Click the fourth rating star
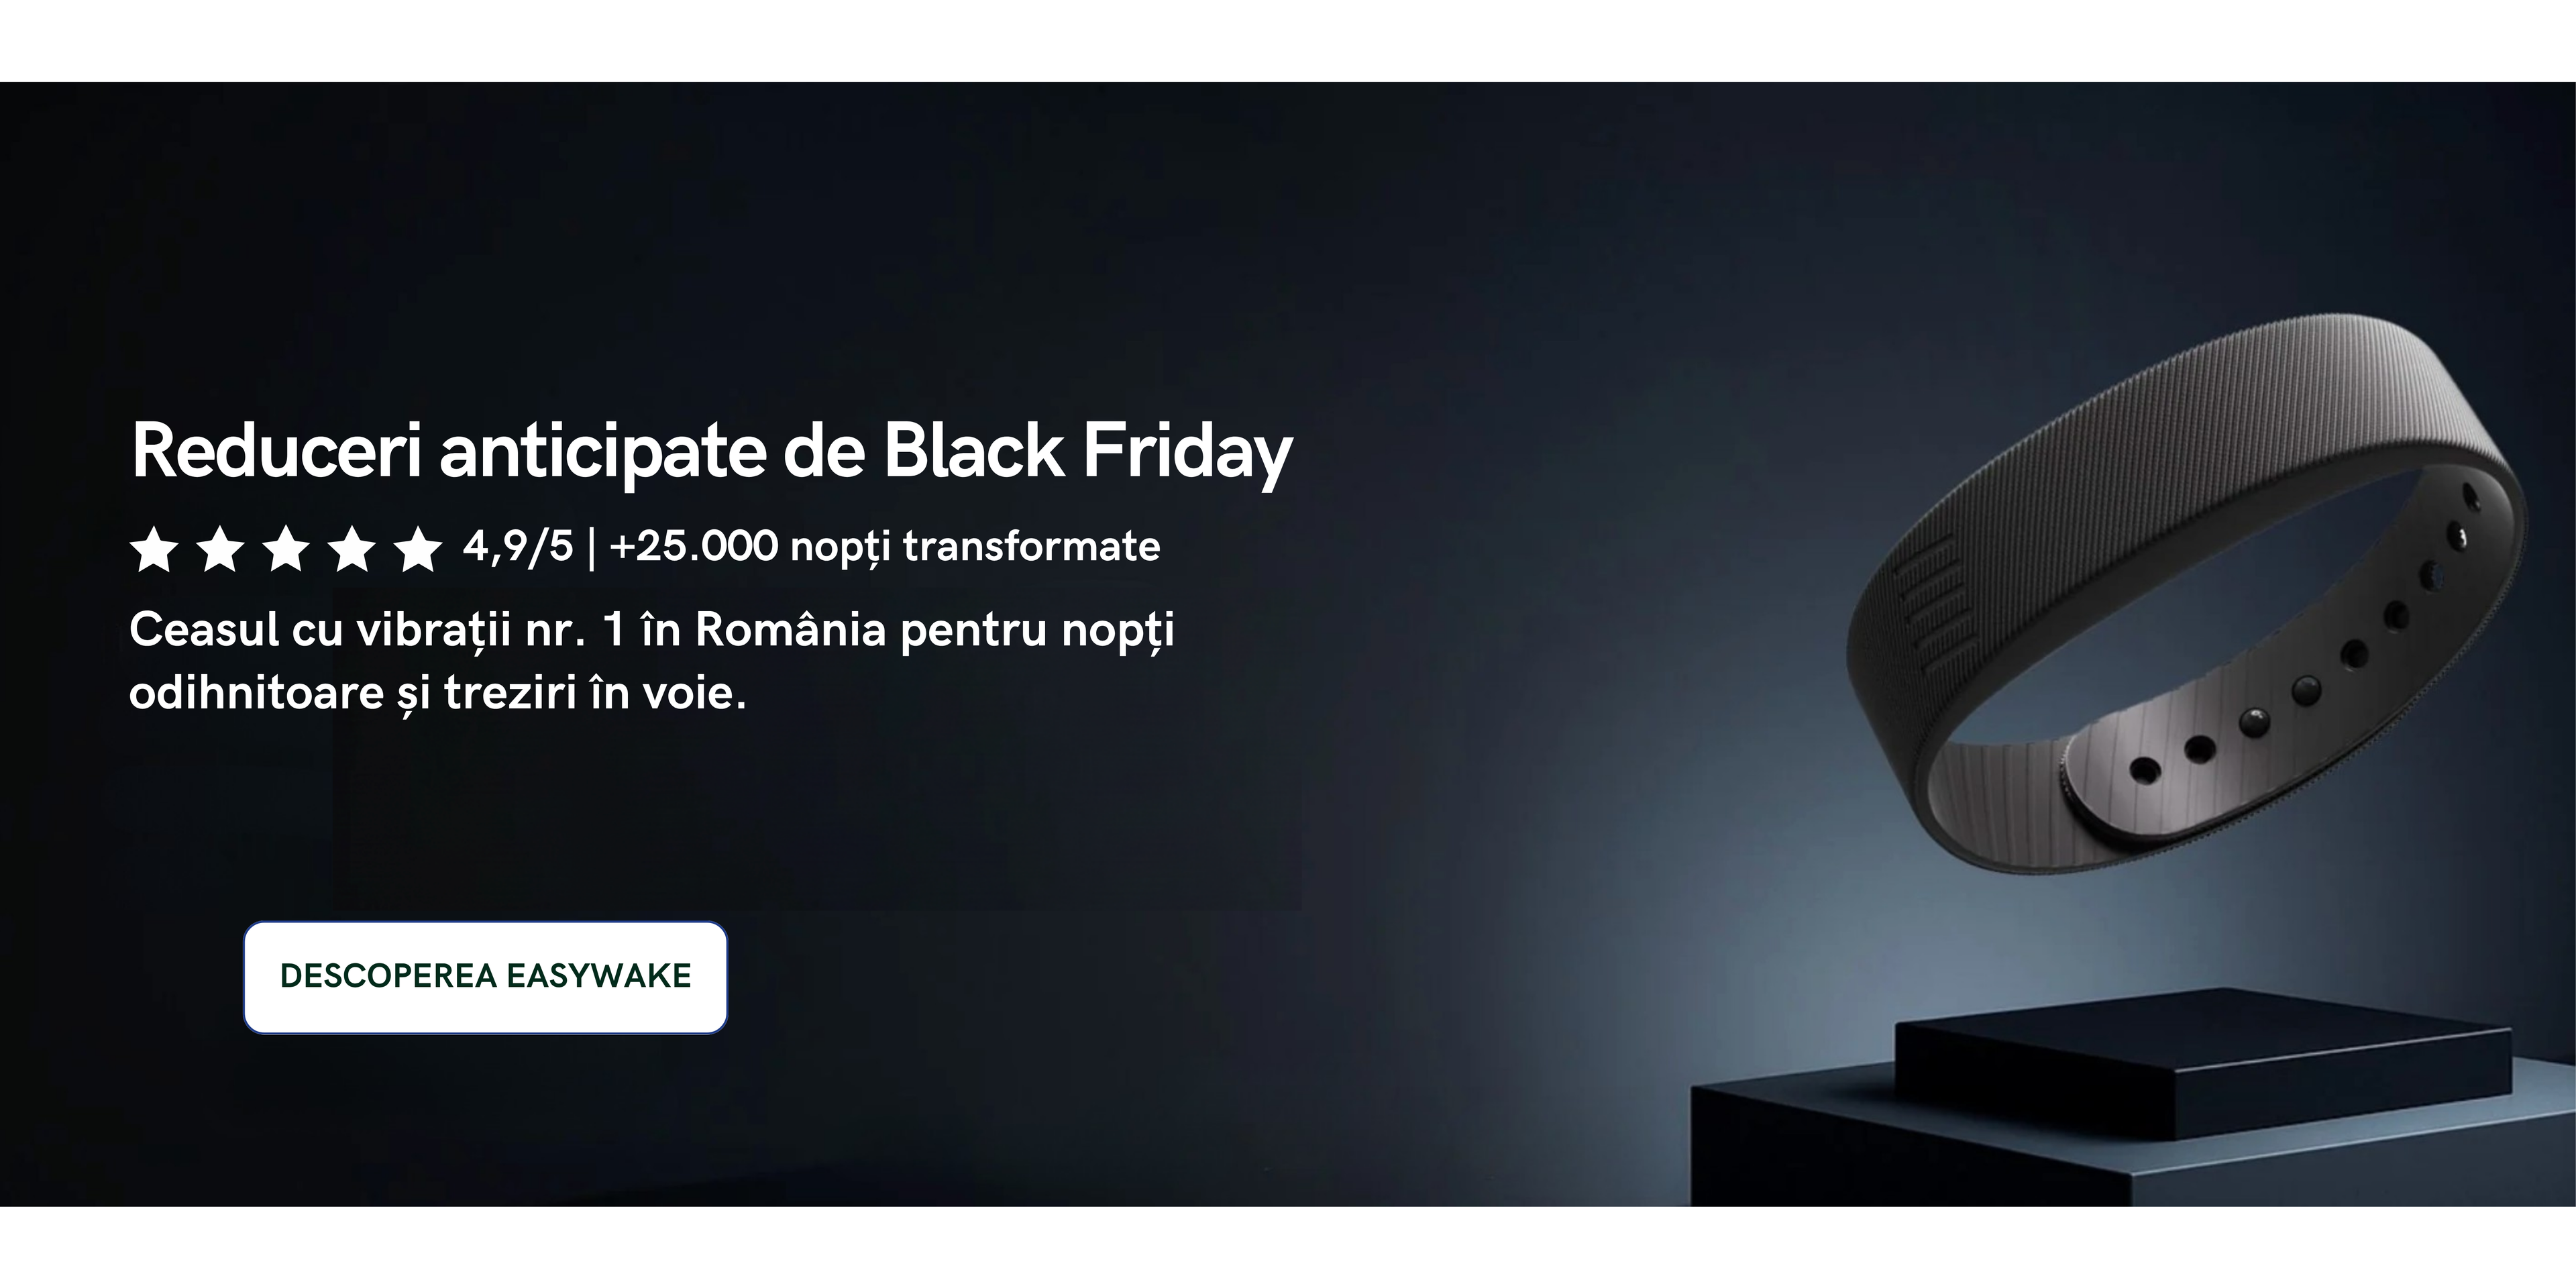Screen dimensions: 2576x1288 [x=352, y=550]
